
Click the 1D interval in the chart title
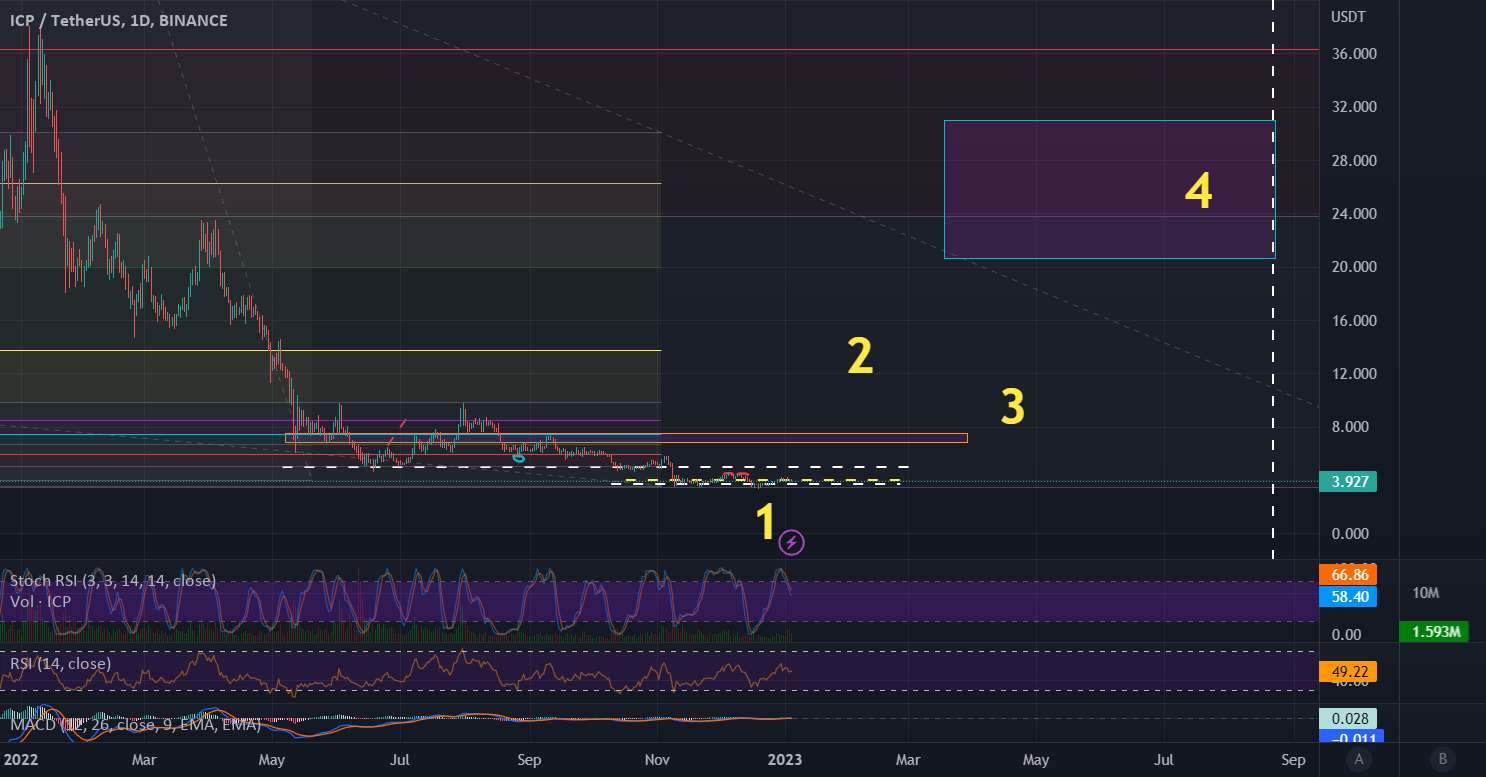point(137,20)
